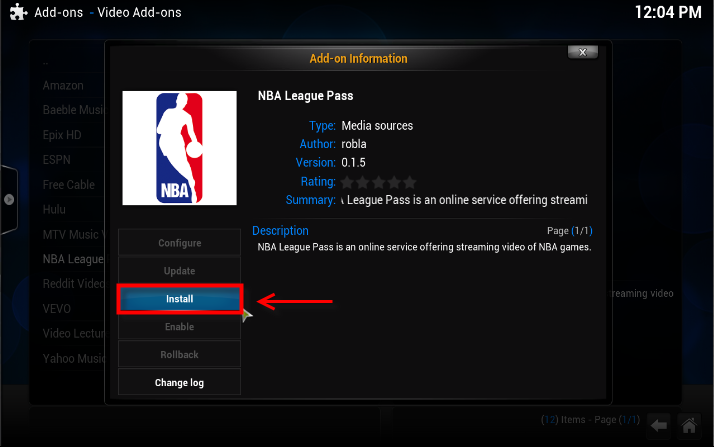The height and width of the screenshot is (447, 714).
Task: Click the Summary text line
Action: click(464, 200)
